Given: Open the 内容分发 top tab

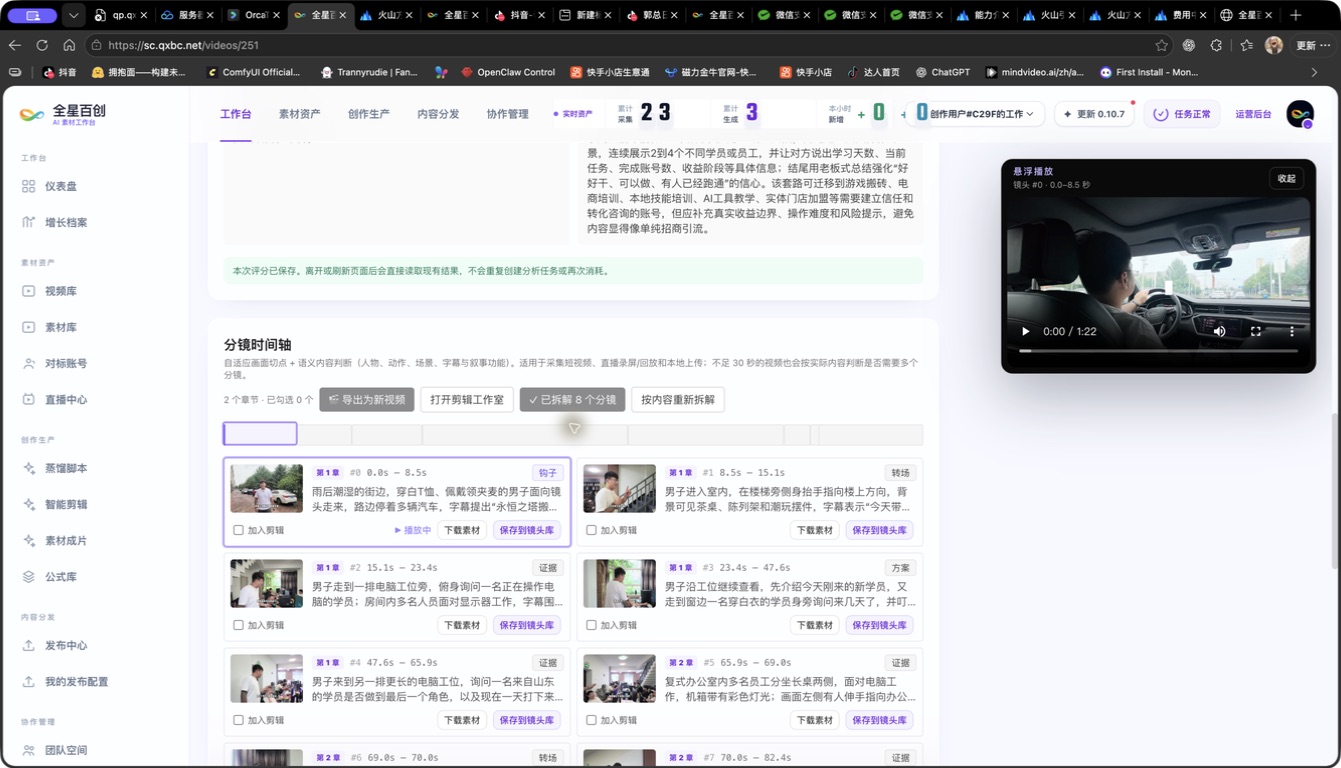Looking at the screenshot, I should click(x=438, y=114).
